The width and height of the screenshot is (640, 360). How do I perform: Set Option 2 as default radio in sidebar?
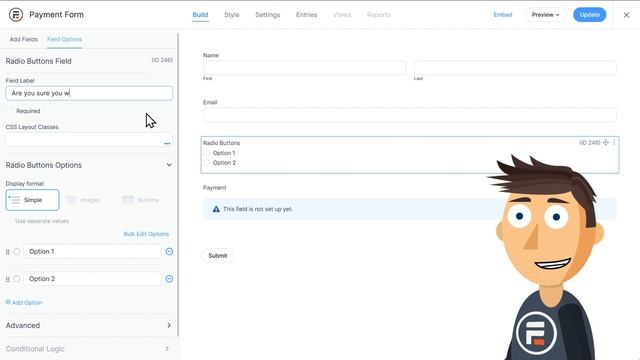point(17,279)
